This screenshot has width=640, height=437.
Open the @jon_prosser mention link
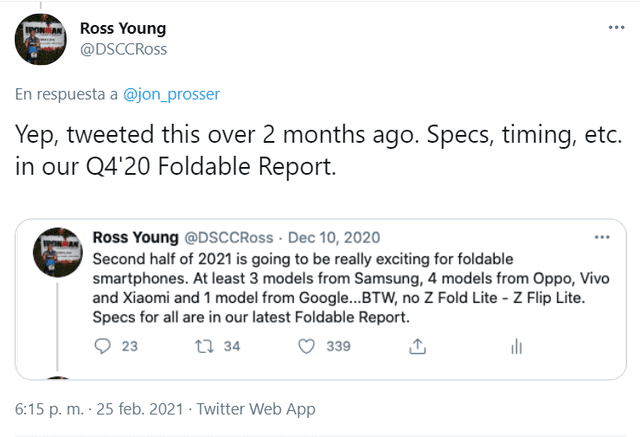point(171,94)
